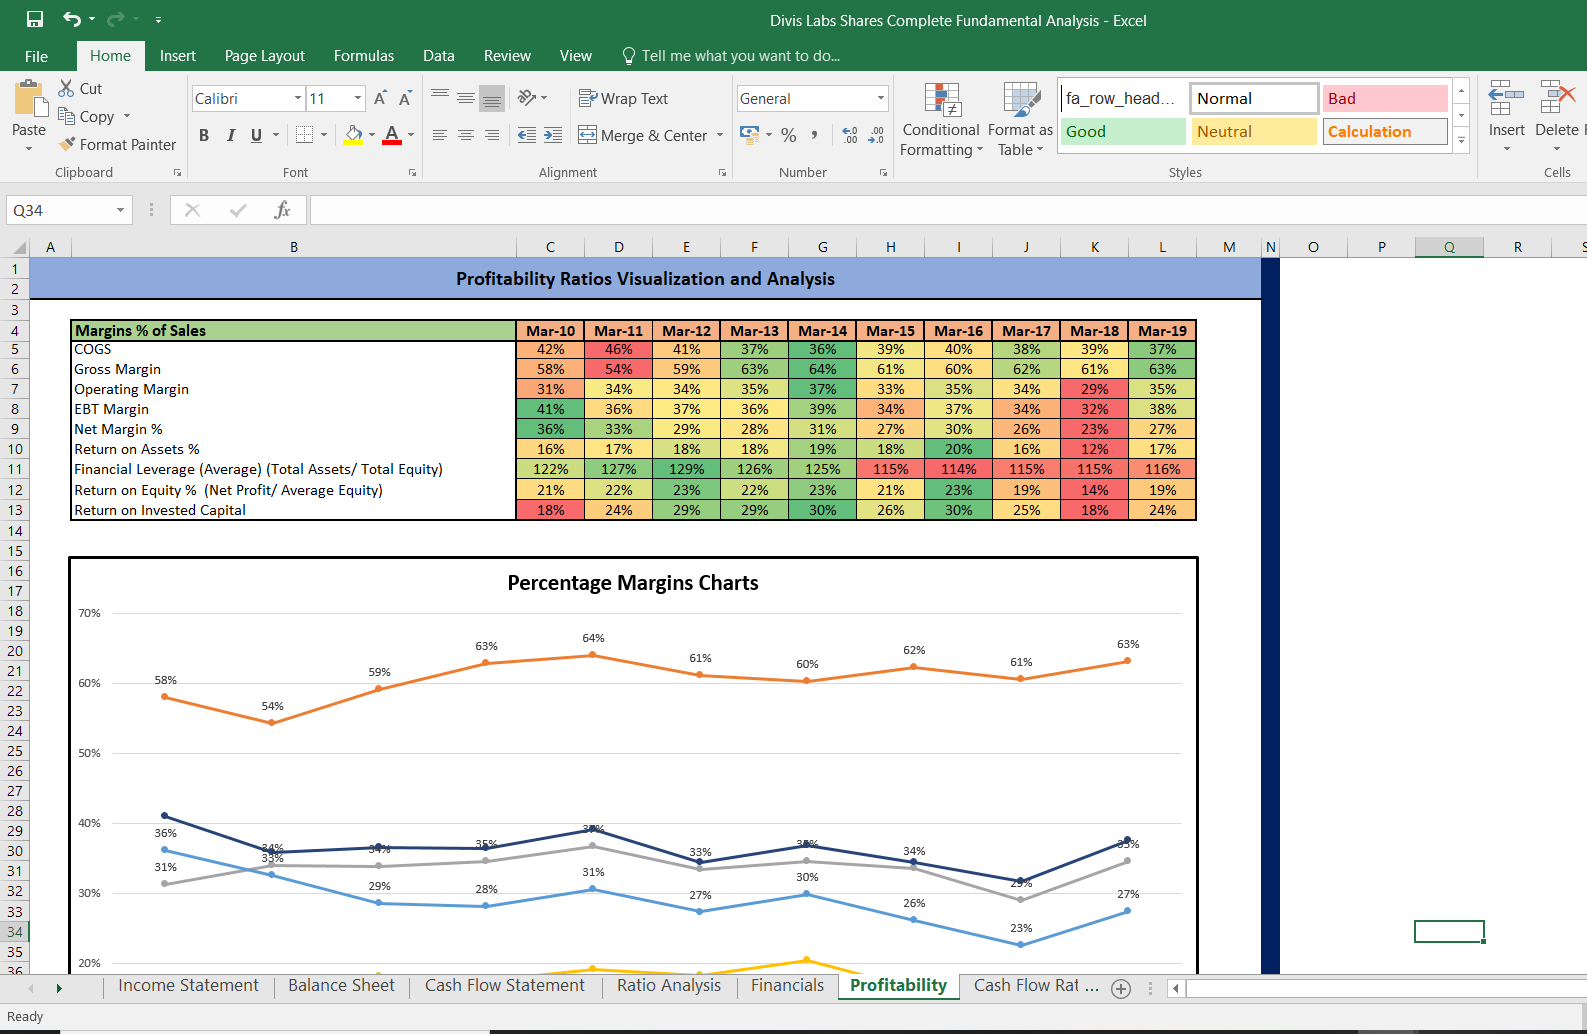This screenshot has width=1587, height=1034.
Task: Click the Cut scissors icon
Action: coord(67,88)
